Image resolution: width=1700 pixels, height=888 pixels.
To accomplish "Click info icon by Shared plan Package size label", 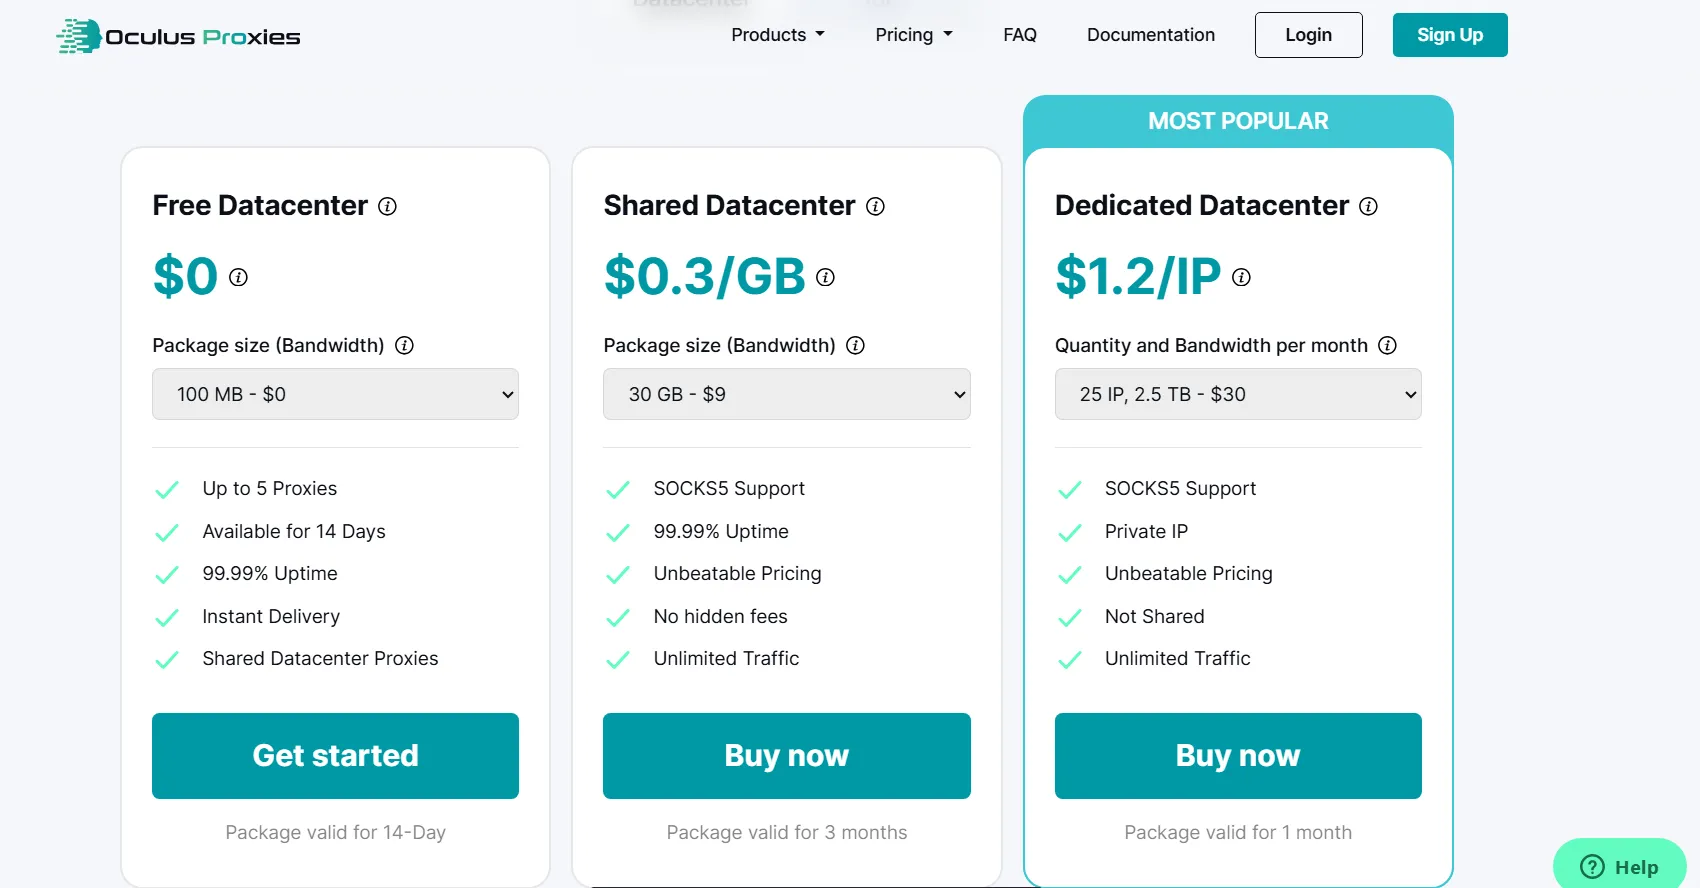I will (855, 345).
